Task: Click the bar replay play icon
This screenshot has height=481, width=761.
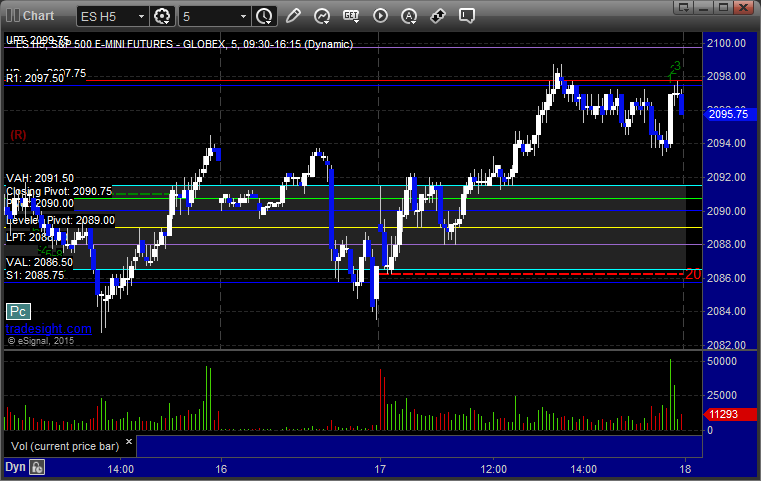Action: tap(380, 16)
